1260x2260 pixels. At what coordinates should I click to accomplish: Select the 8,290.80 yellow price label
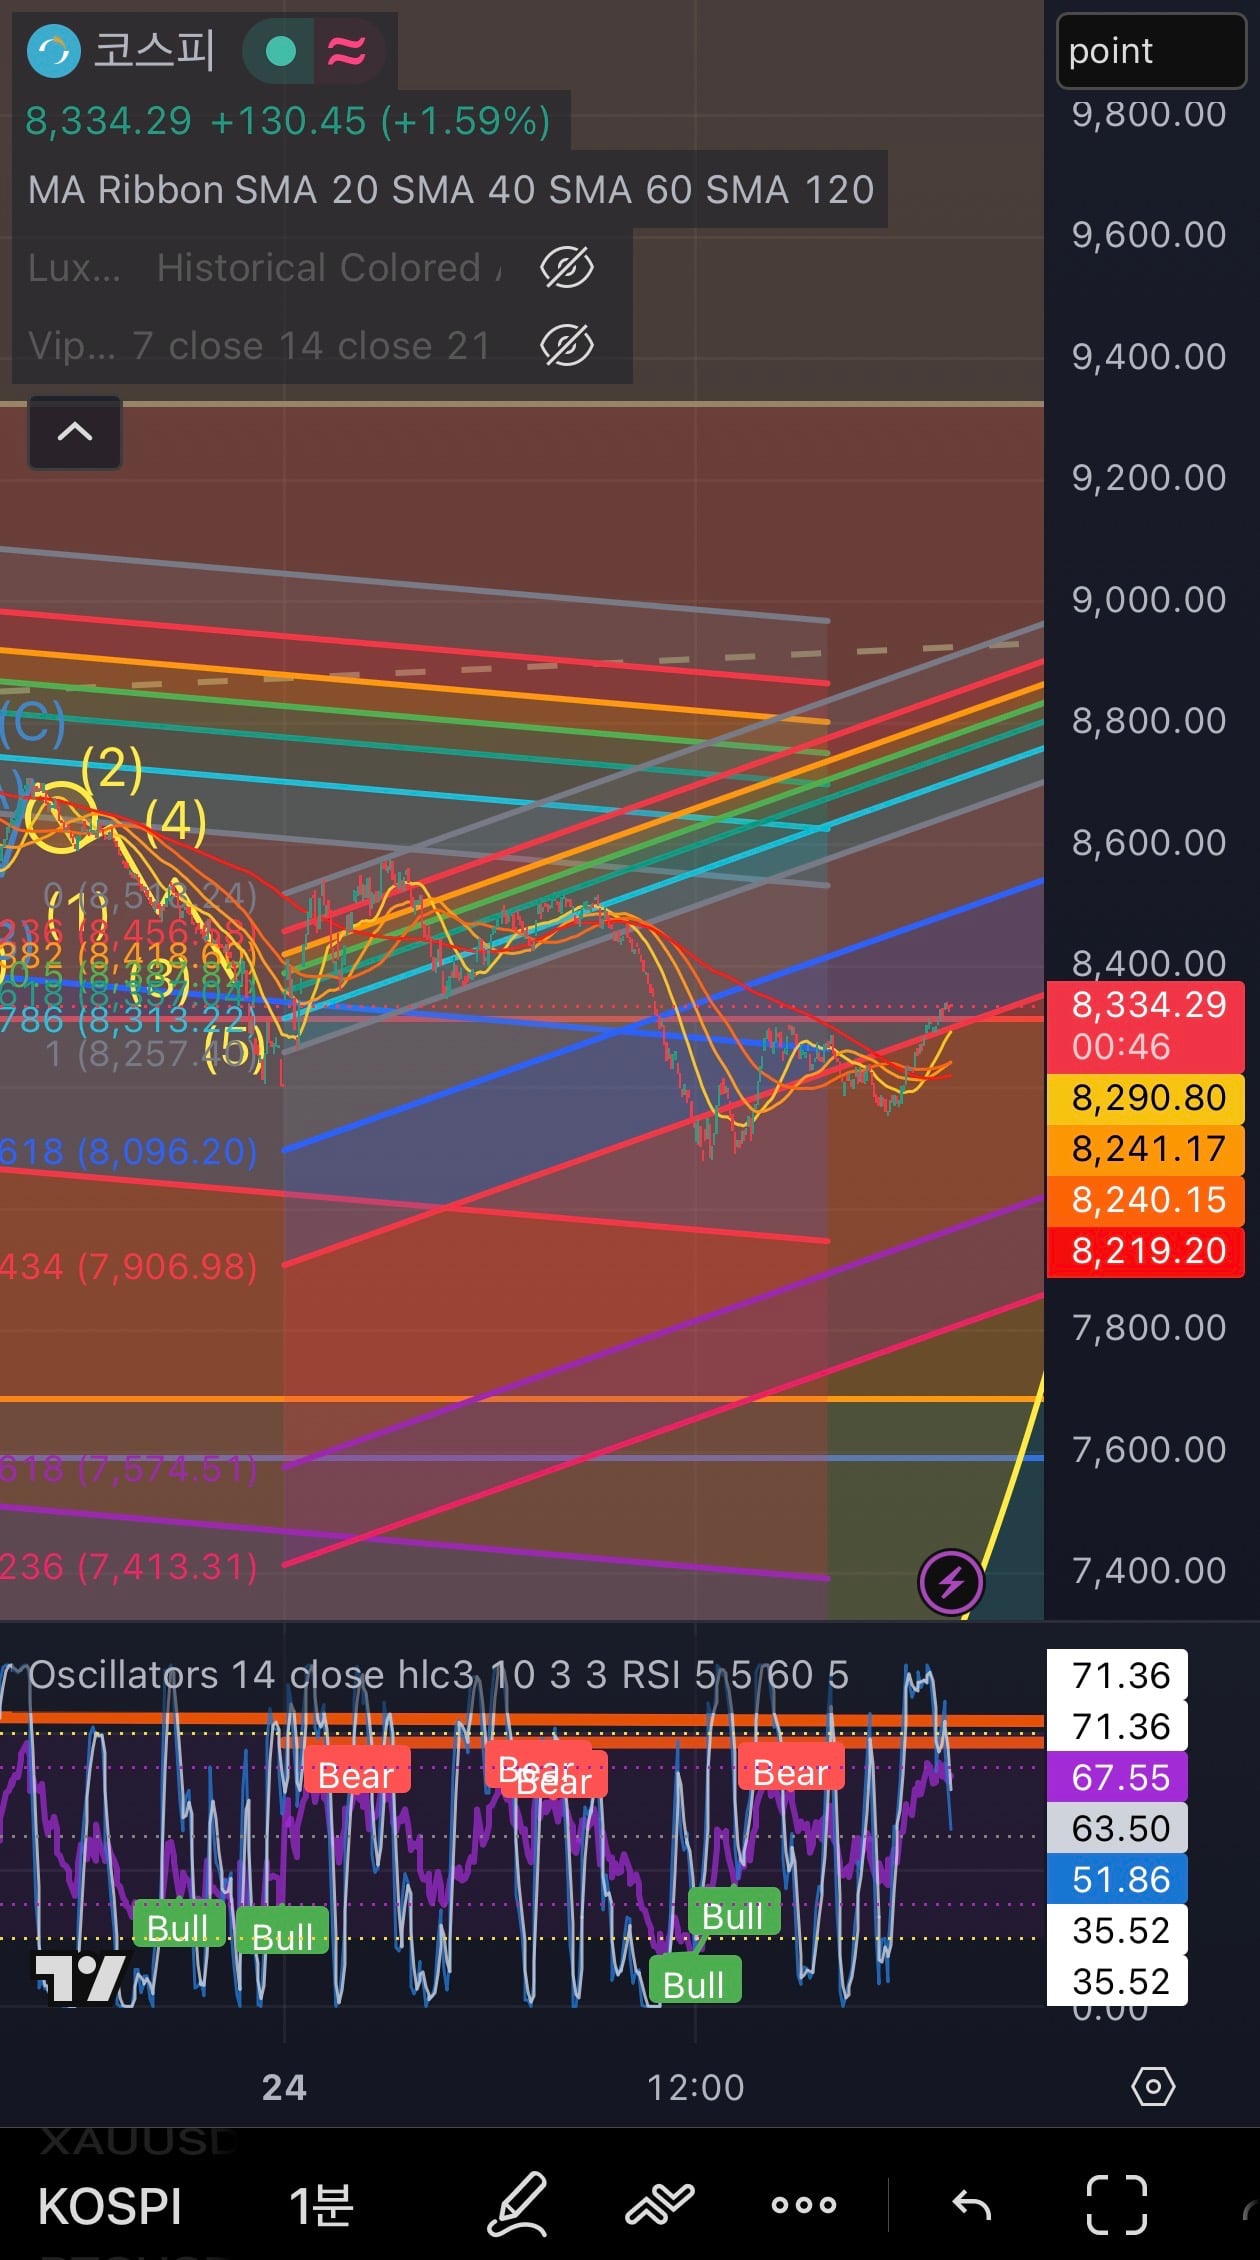tap(1146, 1098)
